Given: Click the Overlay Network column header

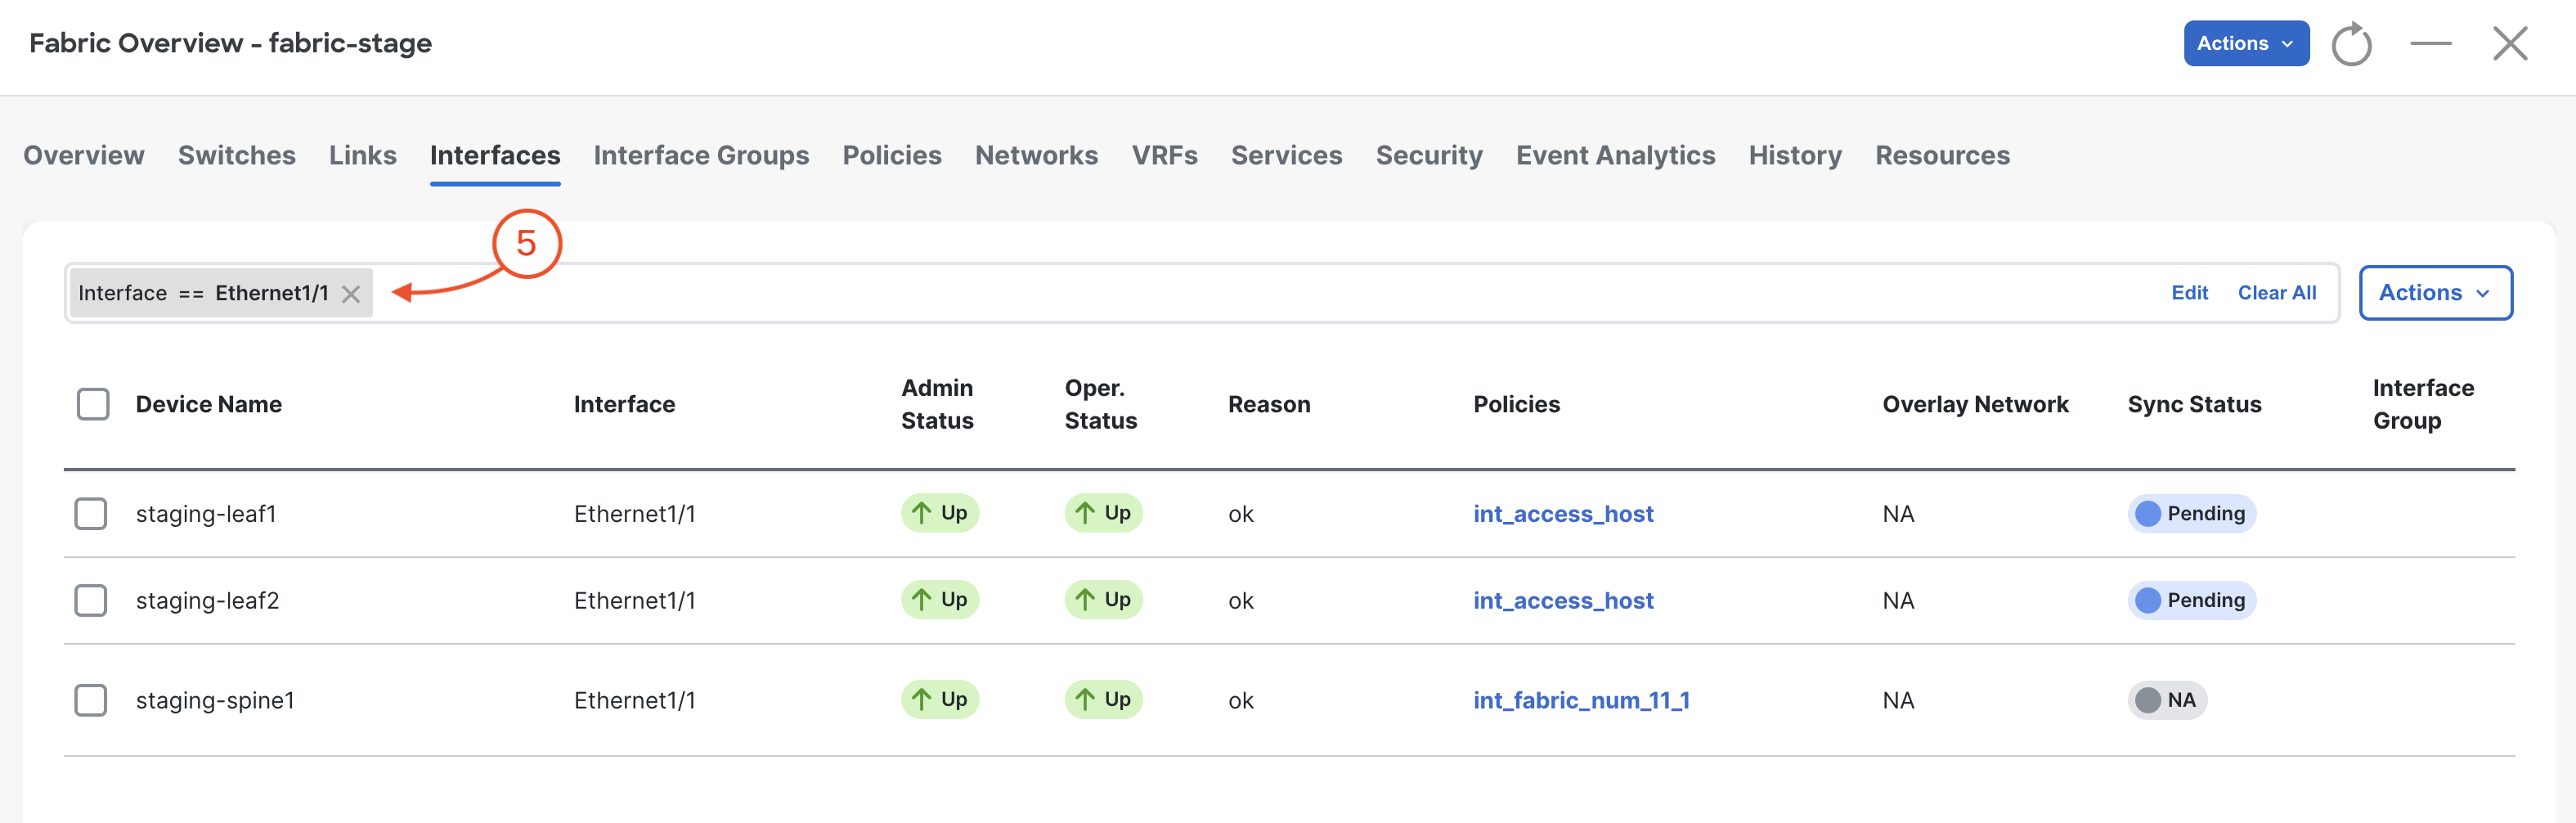Looking at the screenshot, I should (x=1975, y=404).
